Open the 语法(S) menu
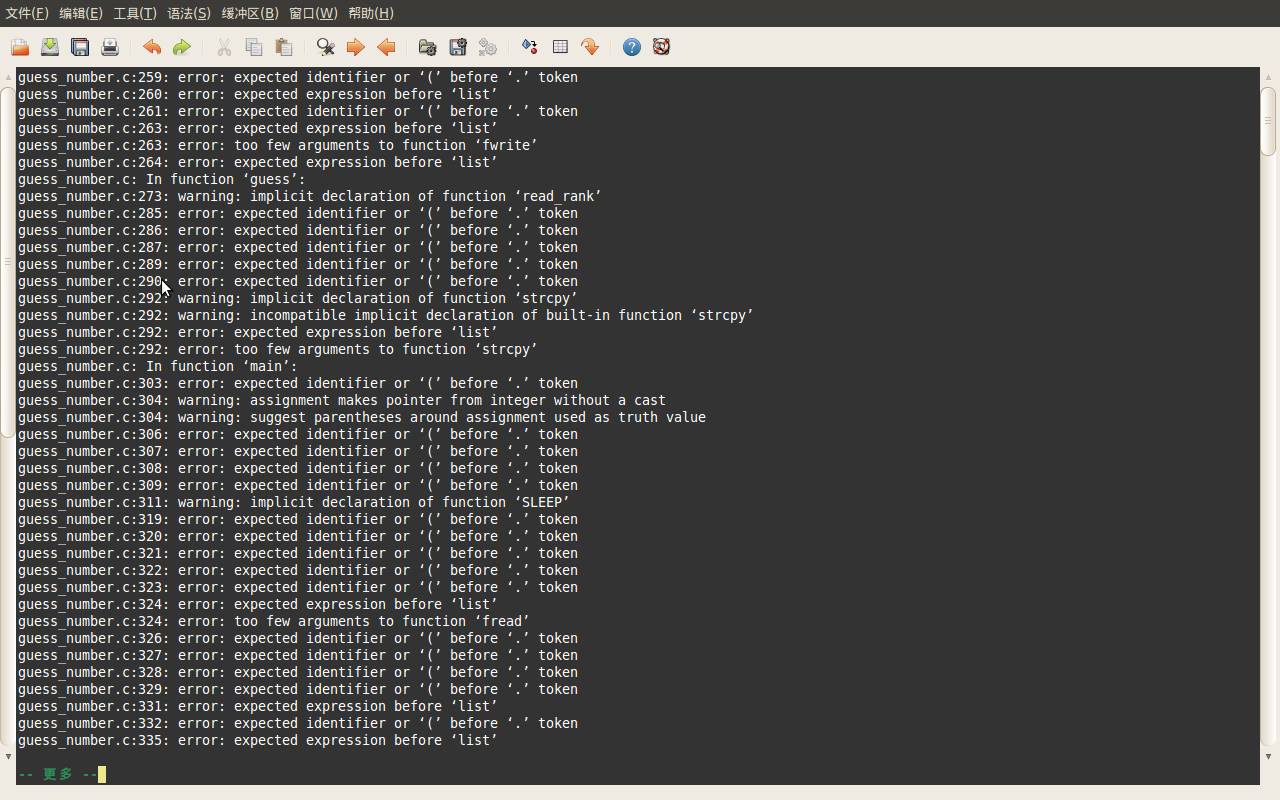This screenshot has width=1280, height=800. click(x=189, y=13)
